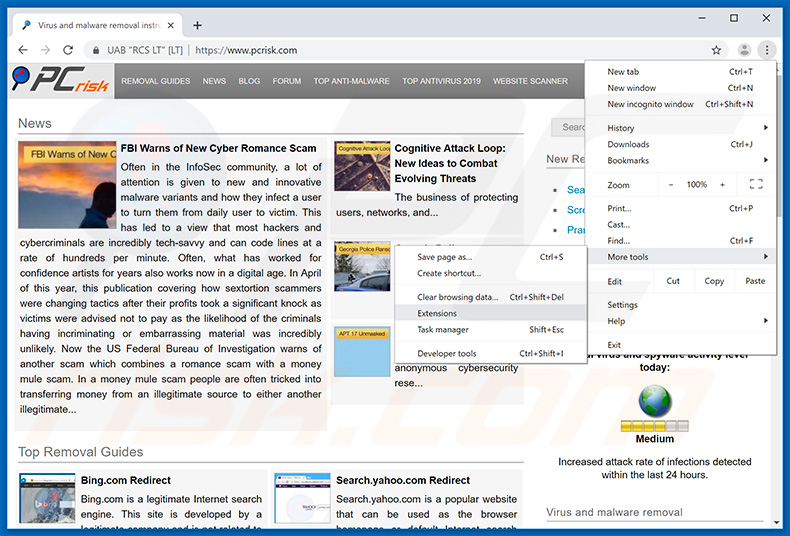
Task: Select New tab from the Chrome menu
Action: [680, 72]
